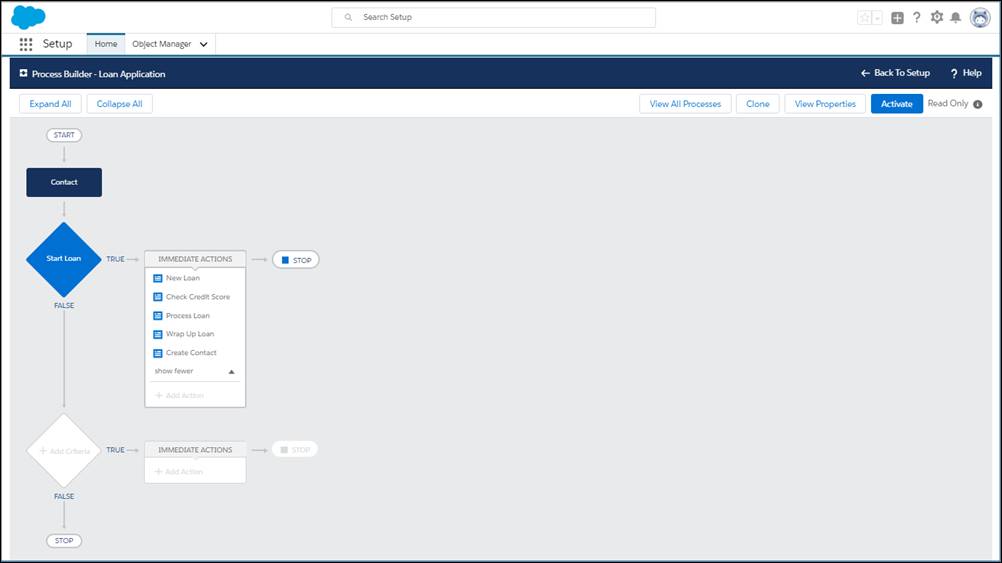Click the Salesforce cloud logo
This screenshot has width=1002, height=563.
[28, 17]
